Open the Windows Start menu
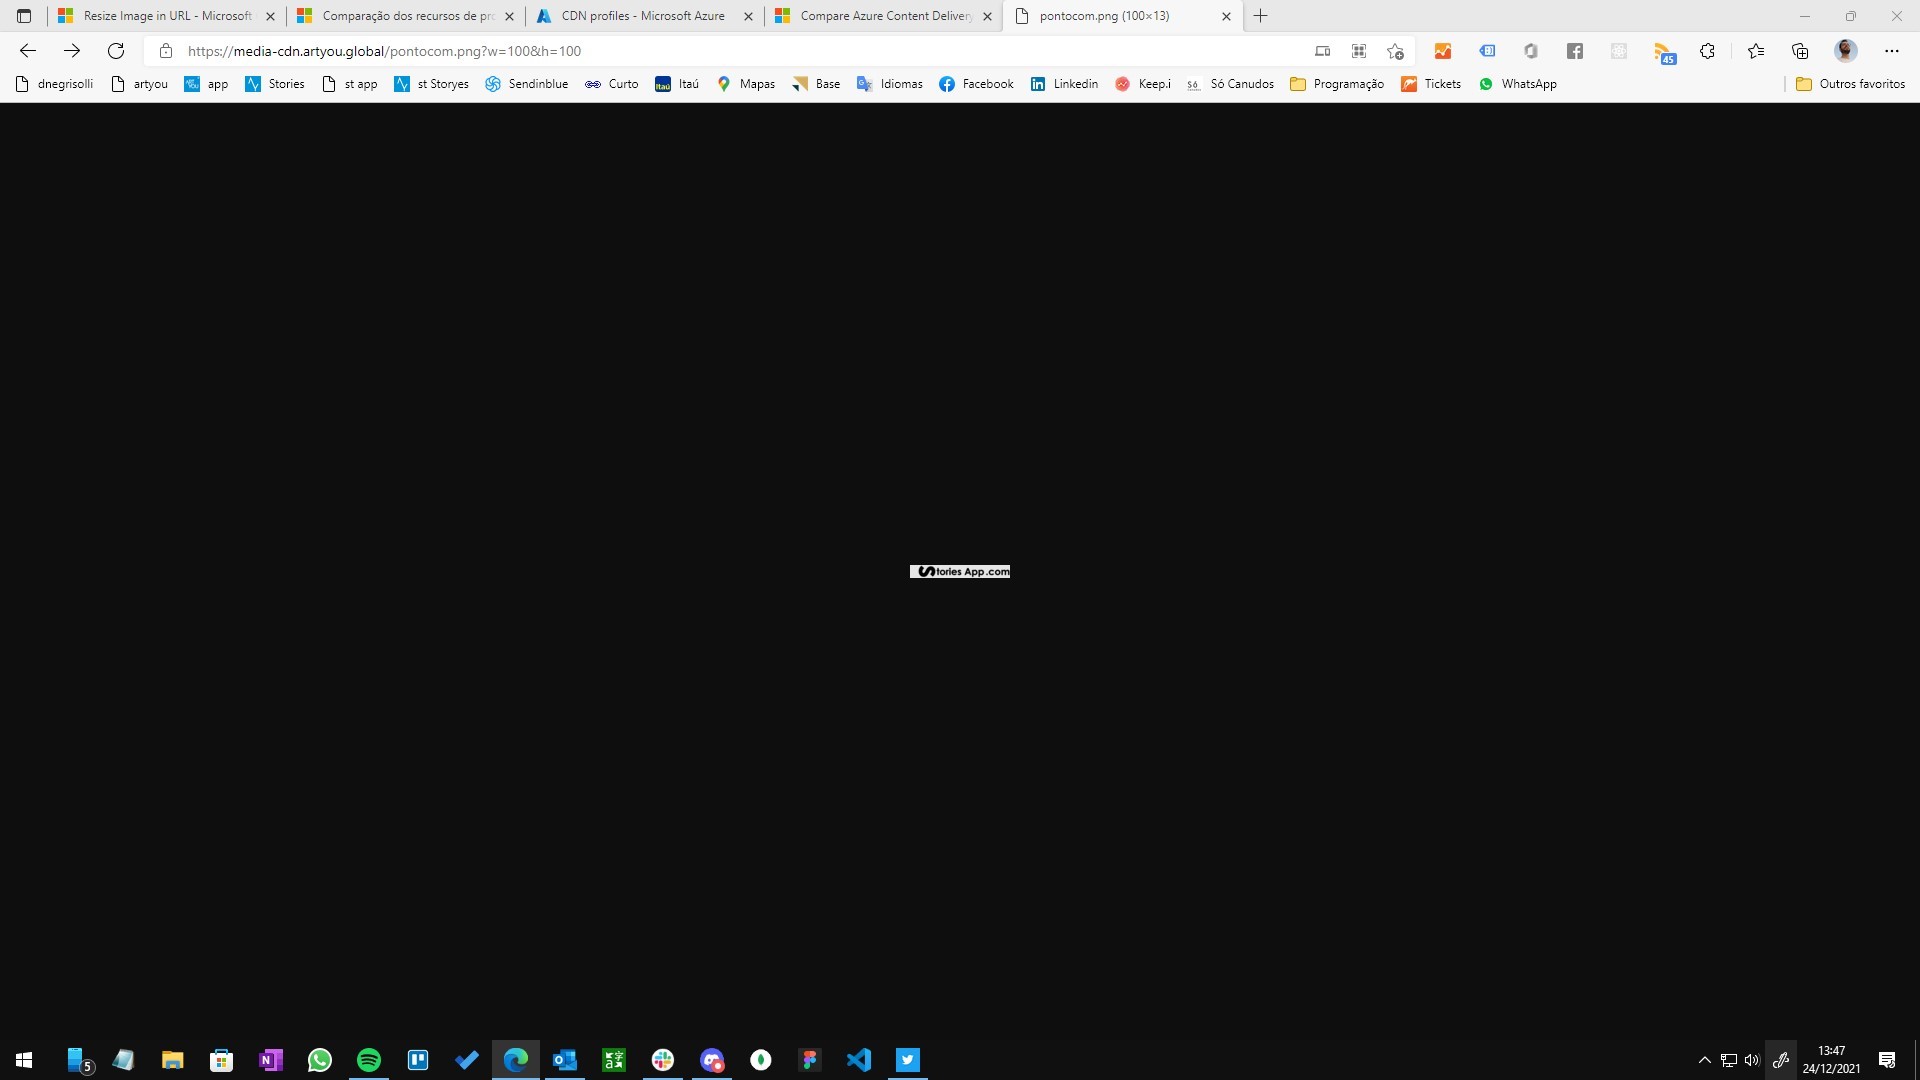This screenshot has height=1080, width=1920. 24,1060
